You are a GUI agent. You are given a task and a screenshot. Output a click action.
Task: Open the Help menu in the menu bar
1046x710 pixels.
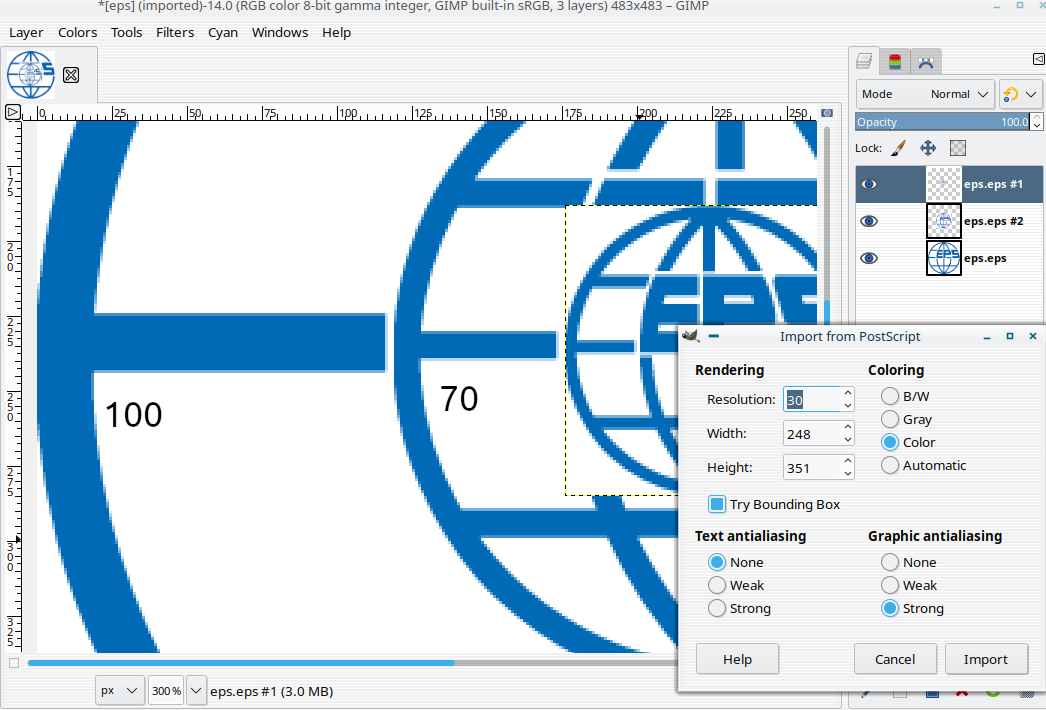(x=336, y=32)
